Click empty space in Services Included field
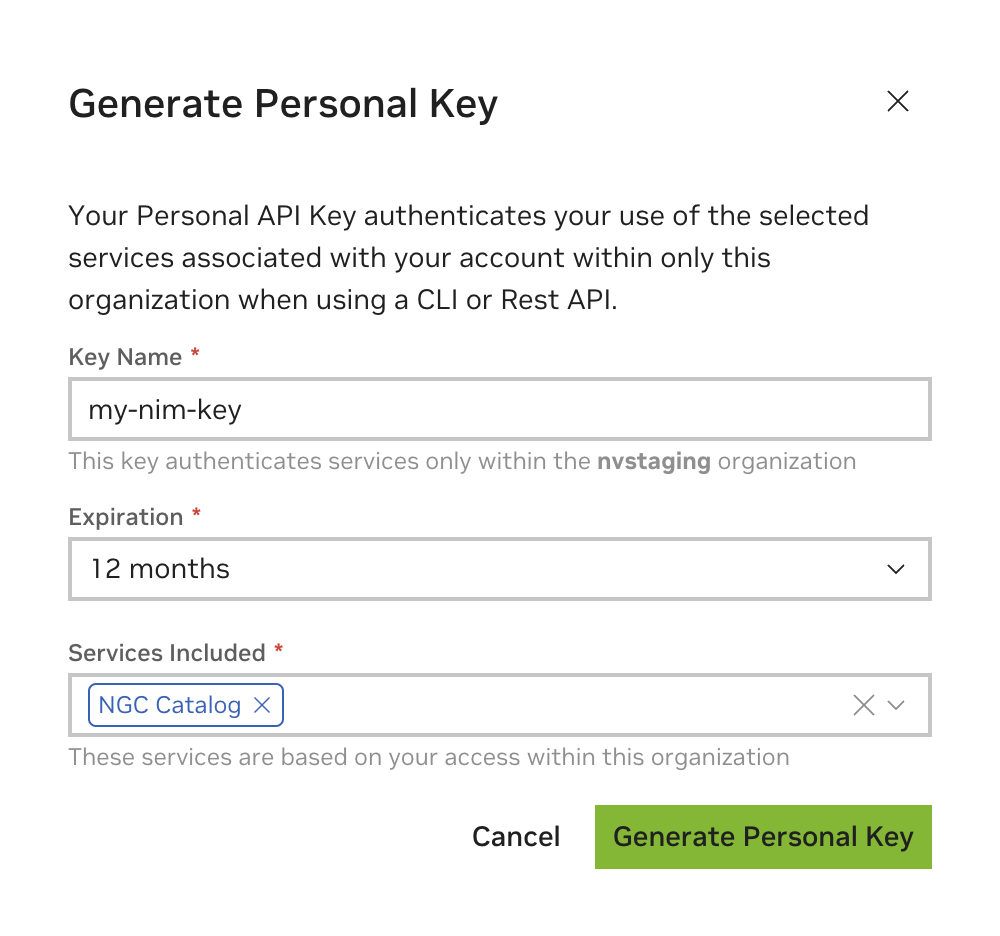1000x936 pixels. click(560, 705)
